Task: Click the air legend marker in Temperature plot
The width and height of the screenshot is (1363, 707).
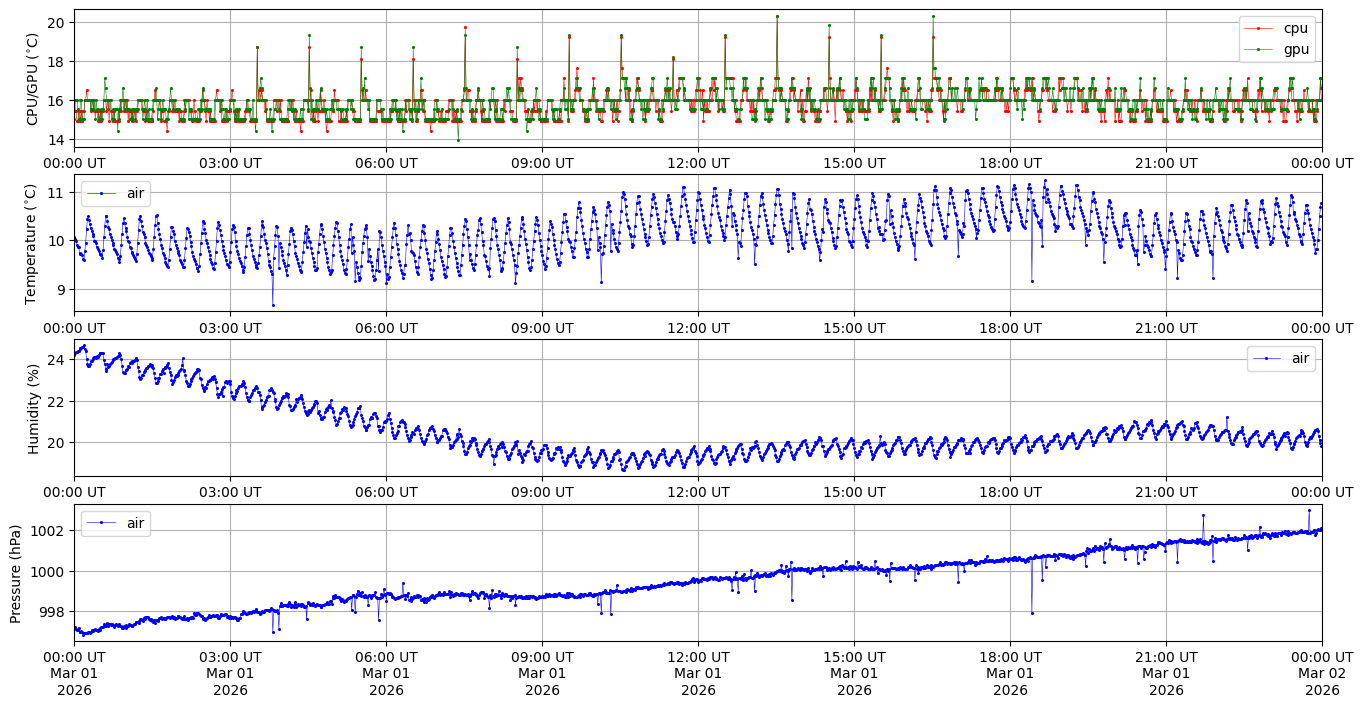Action: point(103,192)
